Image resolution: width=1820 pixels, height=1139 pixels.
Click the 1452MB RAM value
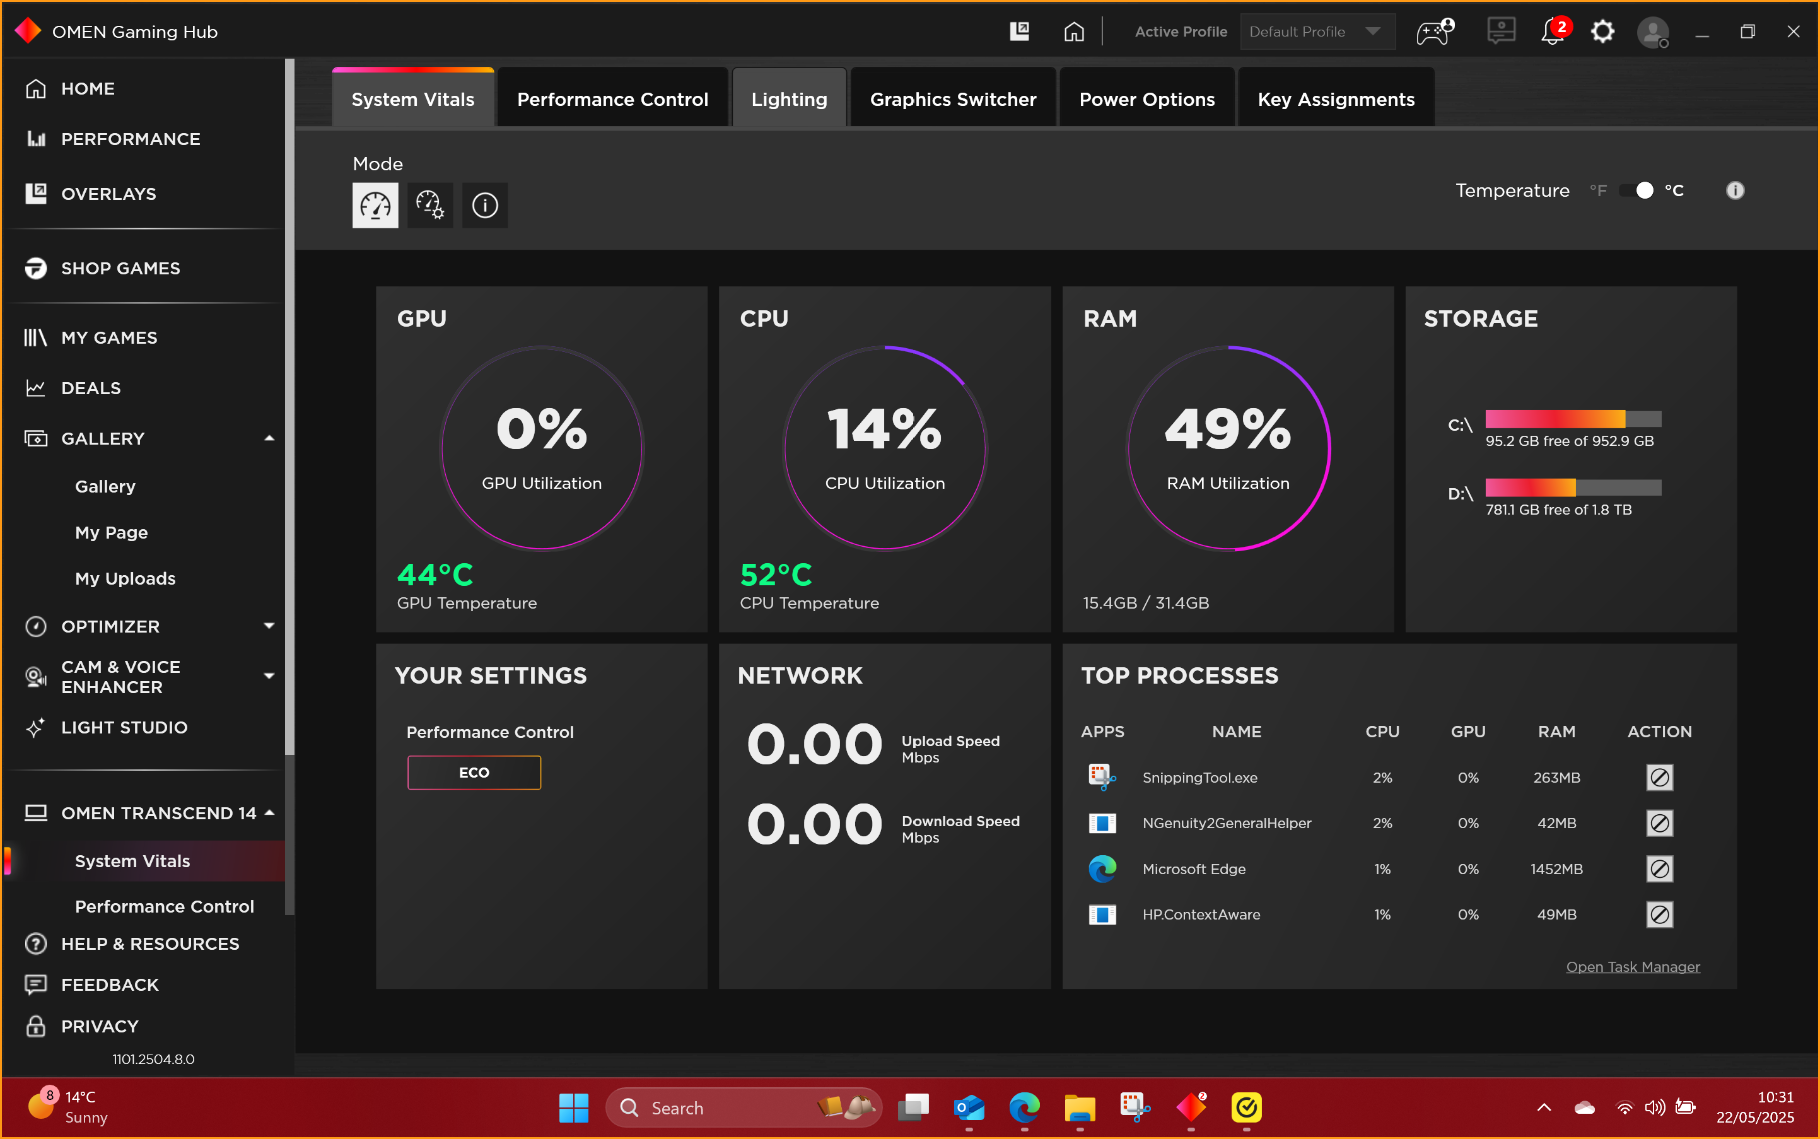[x=1557, y=869]
